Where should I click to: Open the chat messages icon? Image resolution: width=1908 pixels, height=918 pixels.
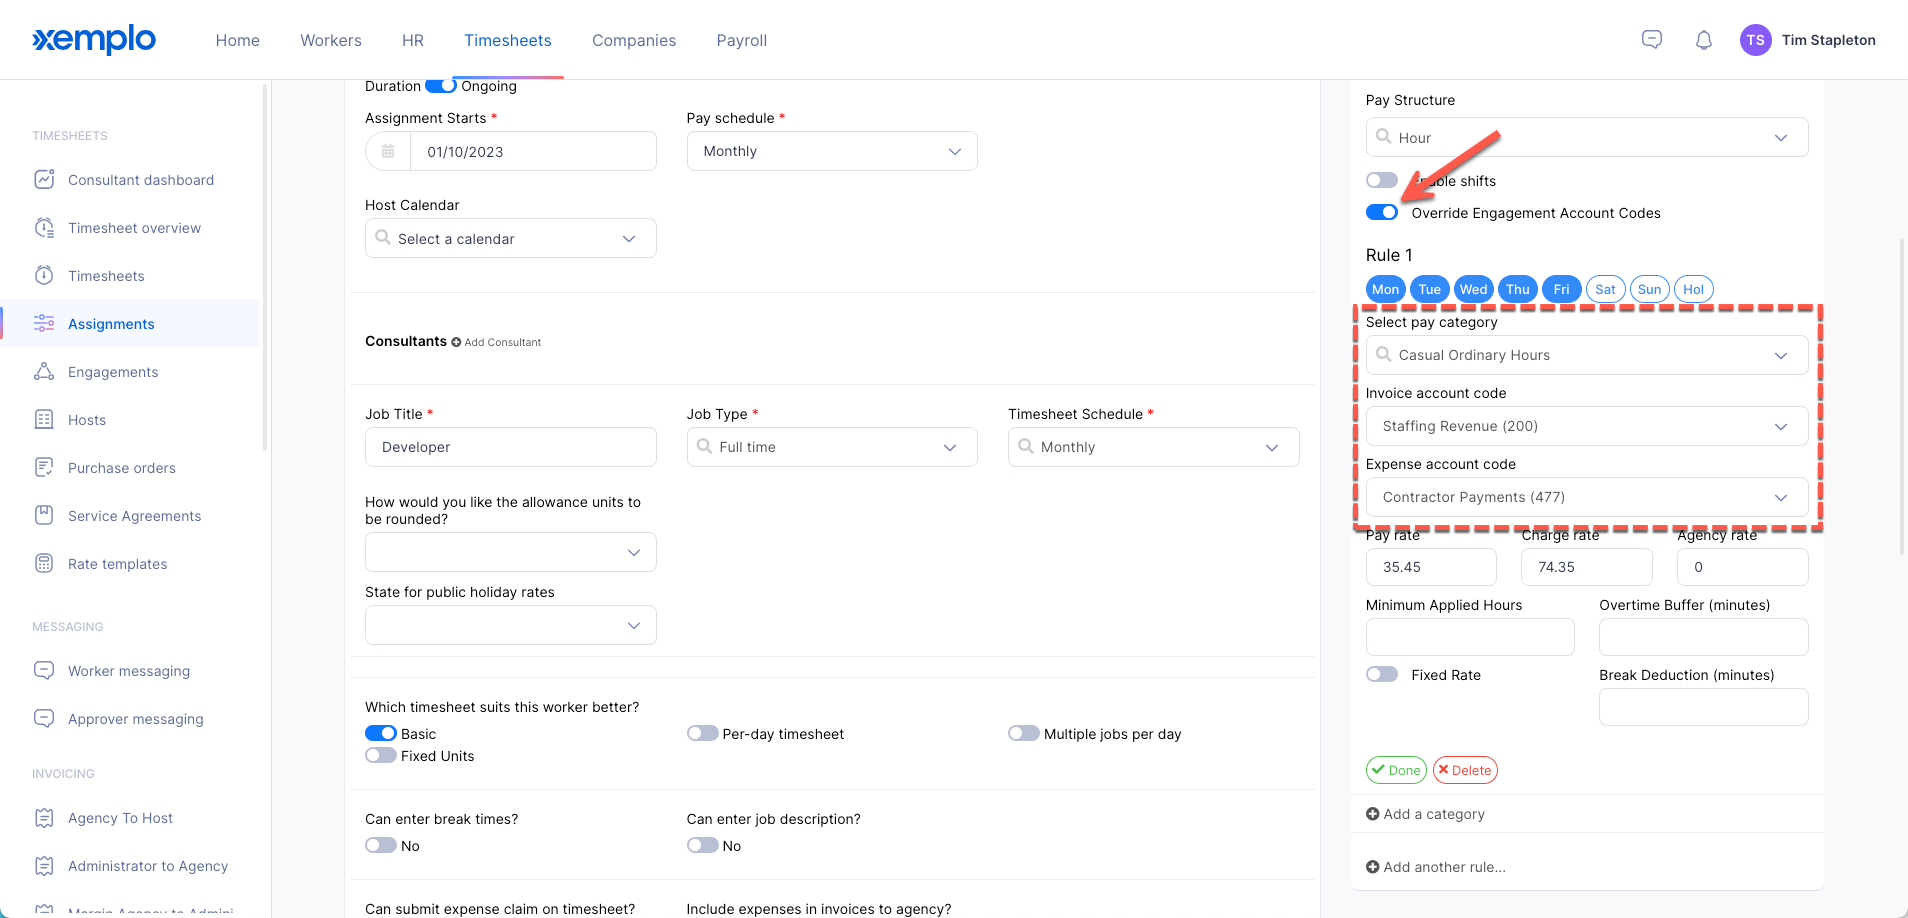(x=1652, y=40)
